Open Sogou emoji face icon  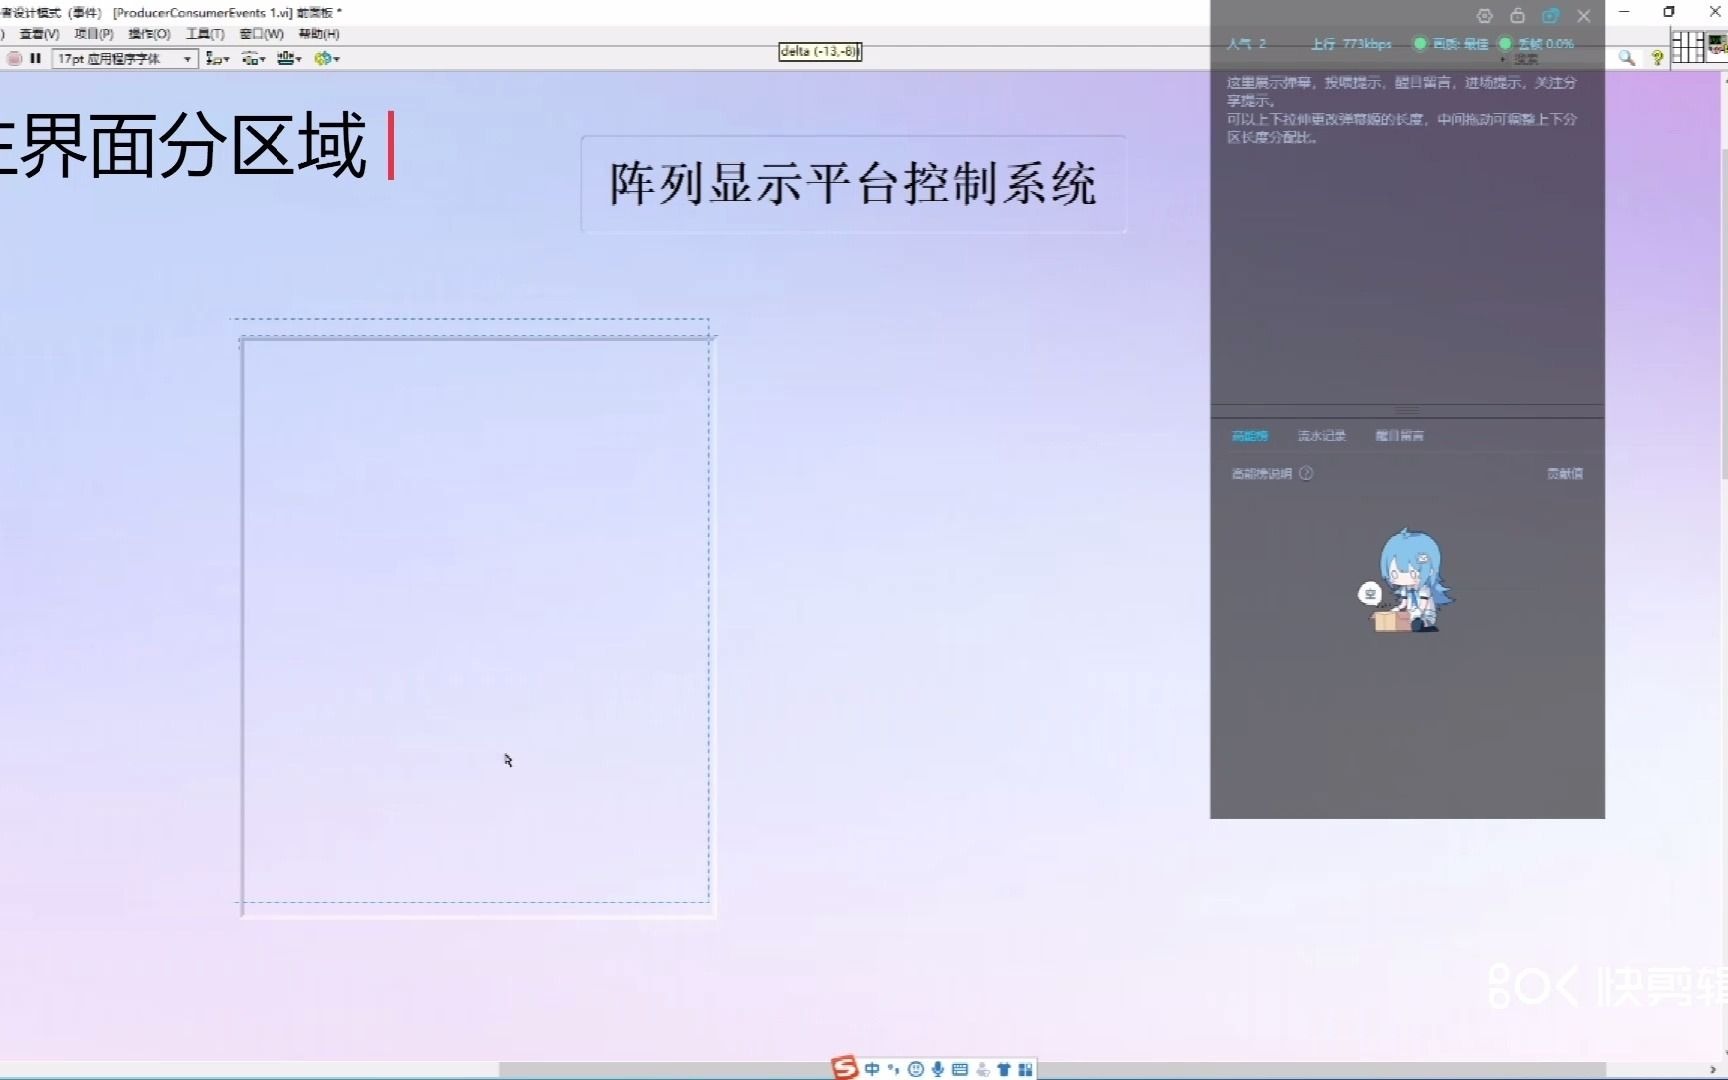click(915, 1069)
